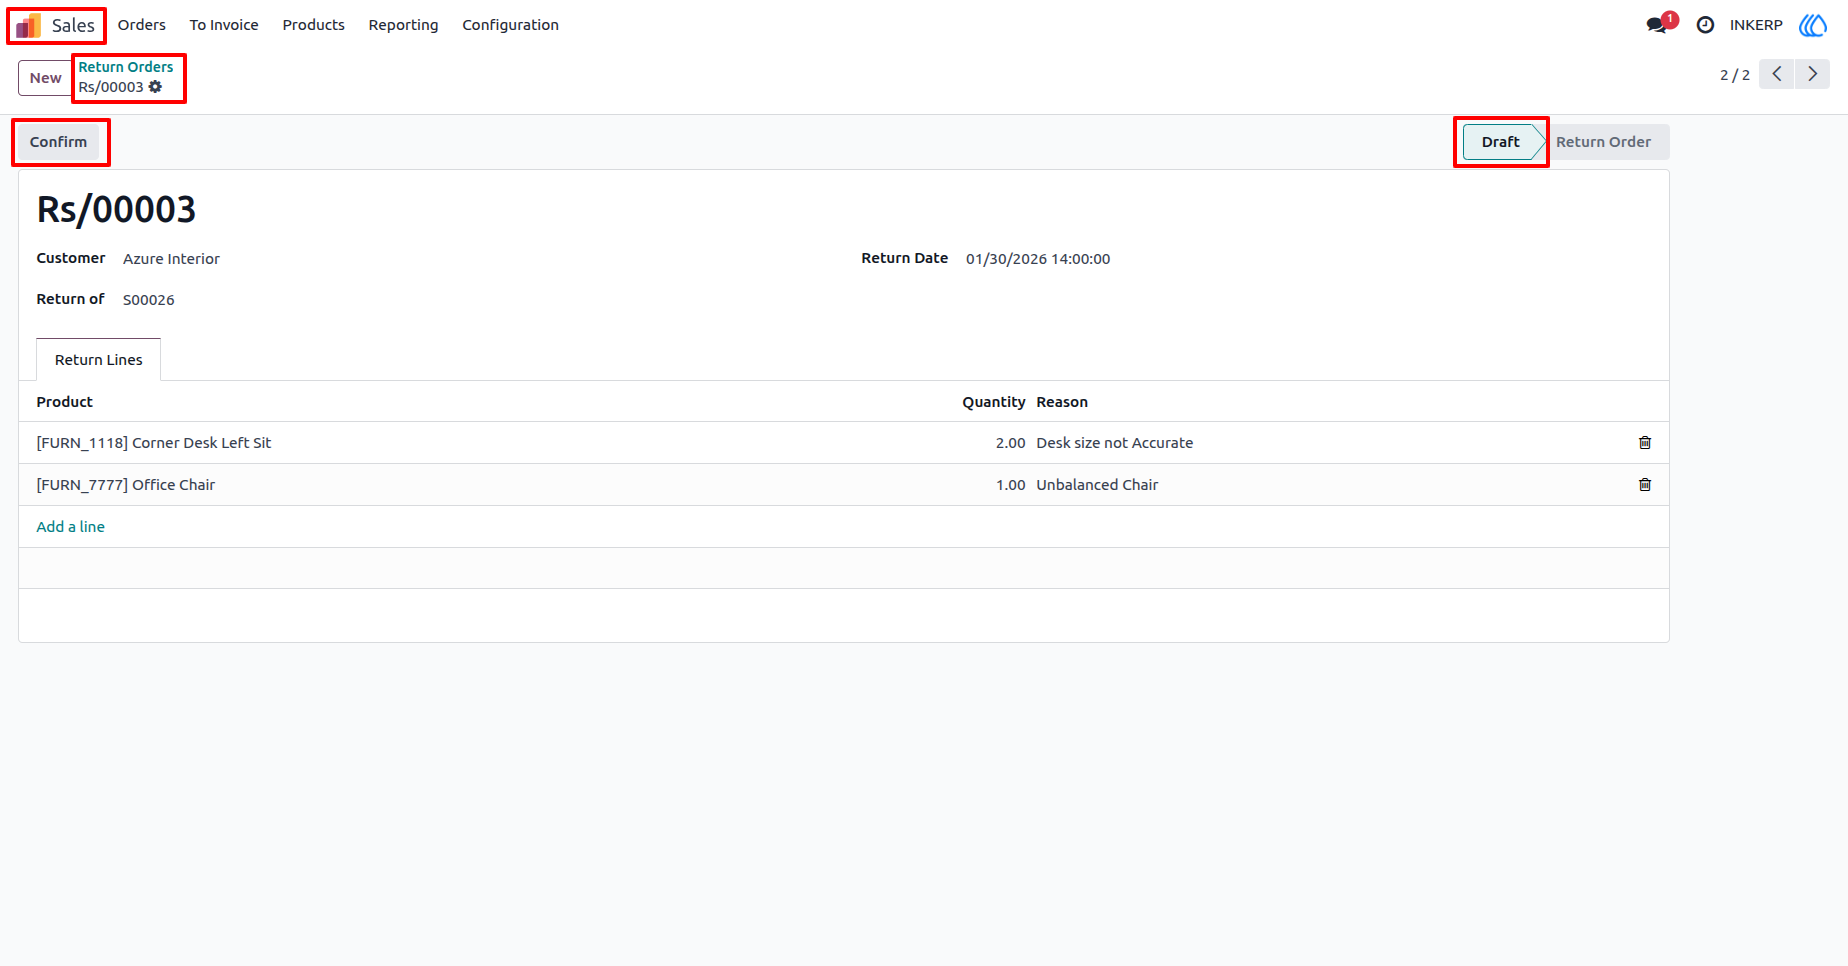
Task: Open the activities clock icon
Action: tap(1705, 25)
